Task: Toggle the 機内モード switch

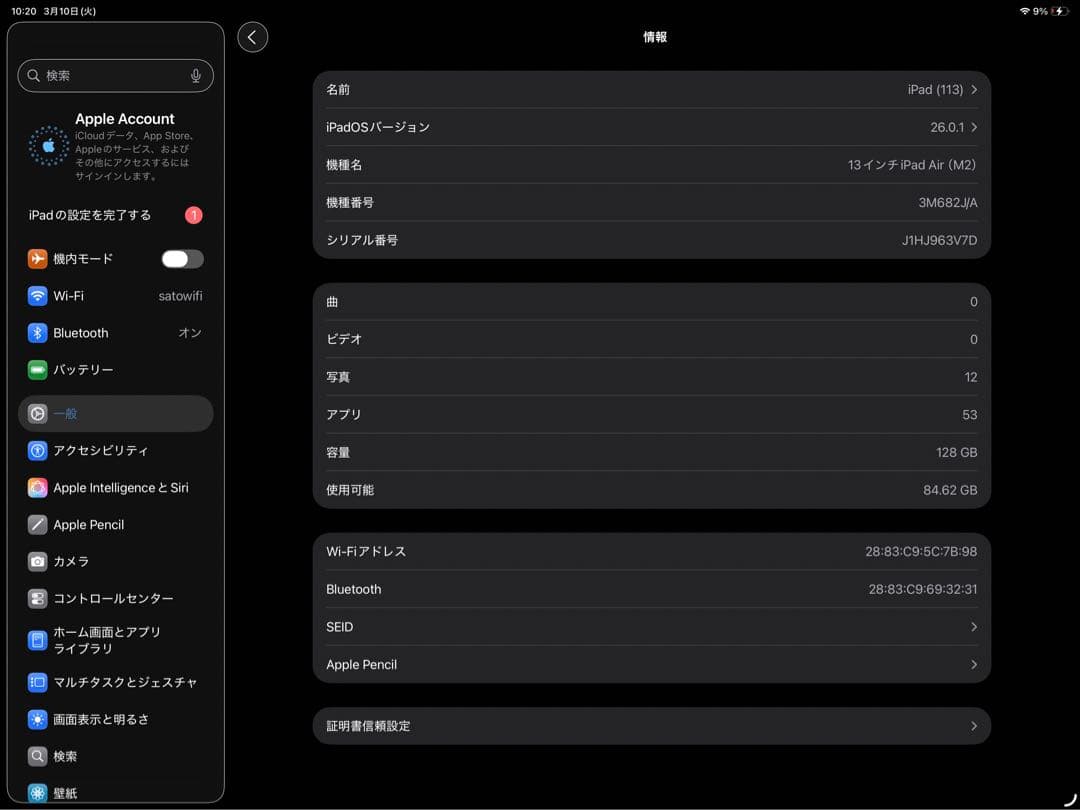Action: tap(183, 259)
